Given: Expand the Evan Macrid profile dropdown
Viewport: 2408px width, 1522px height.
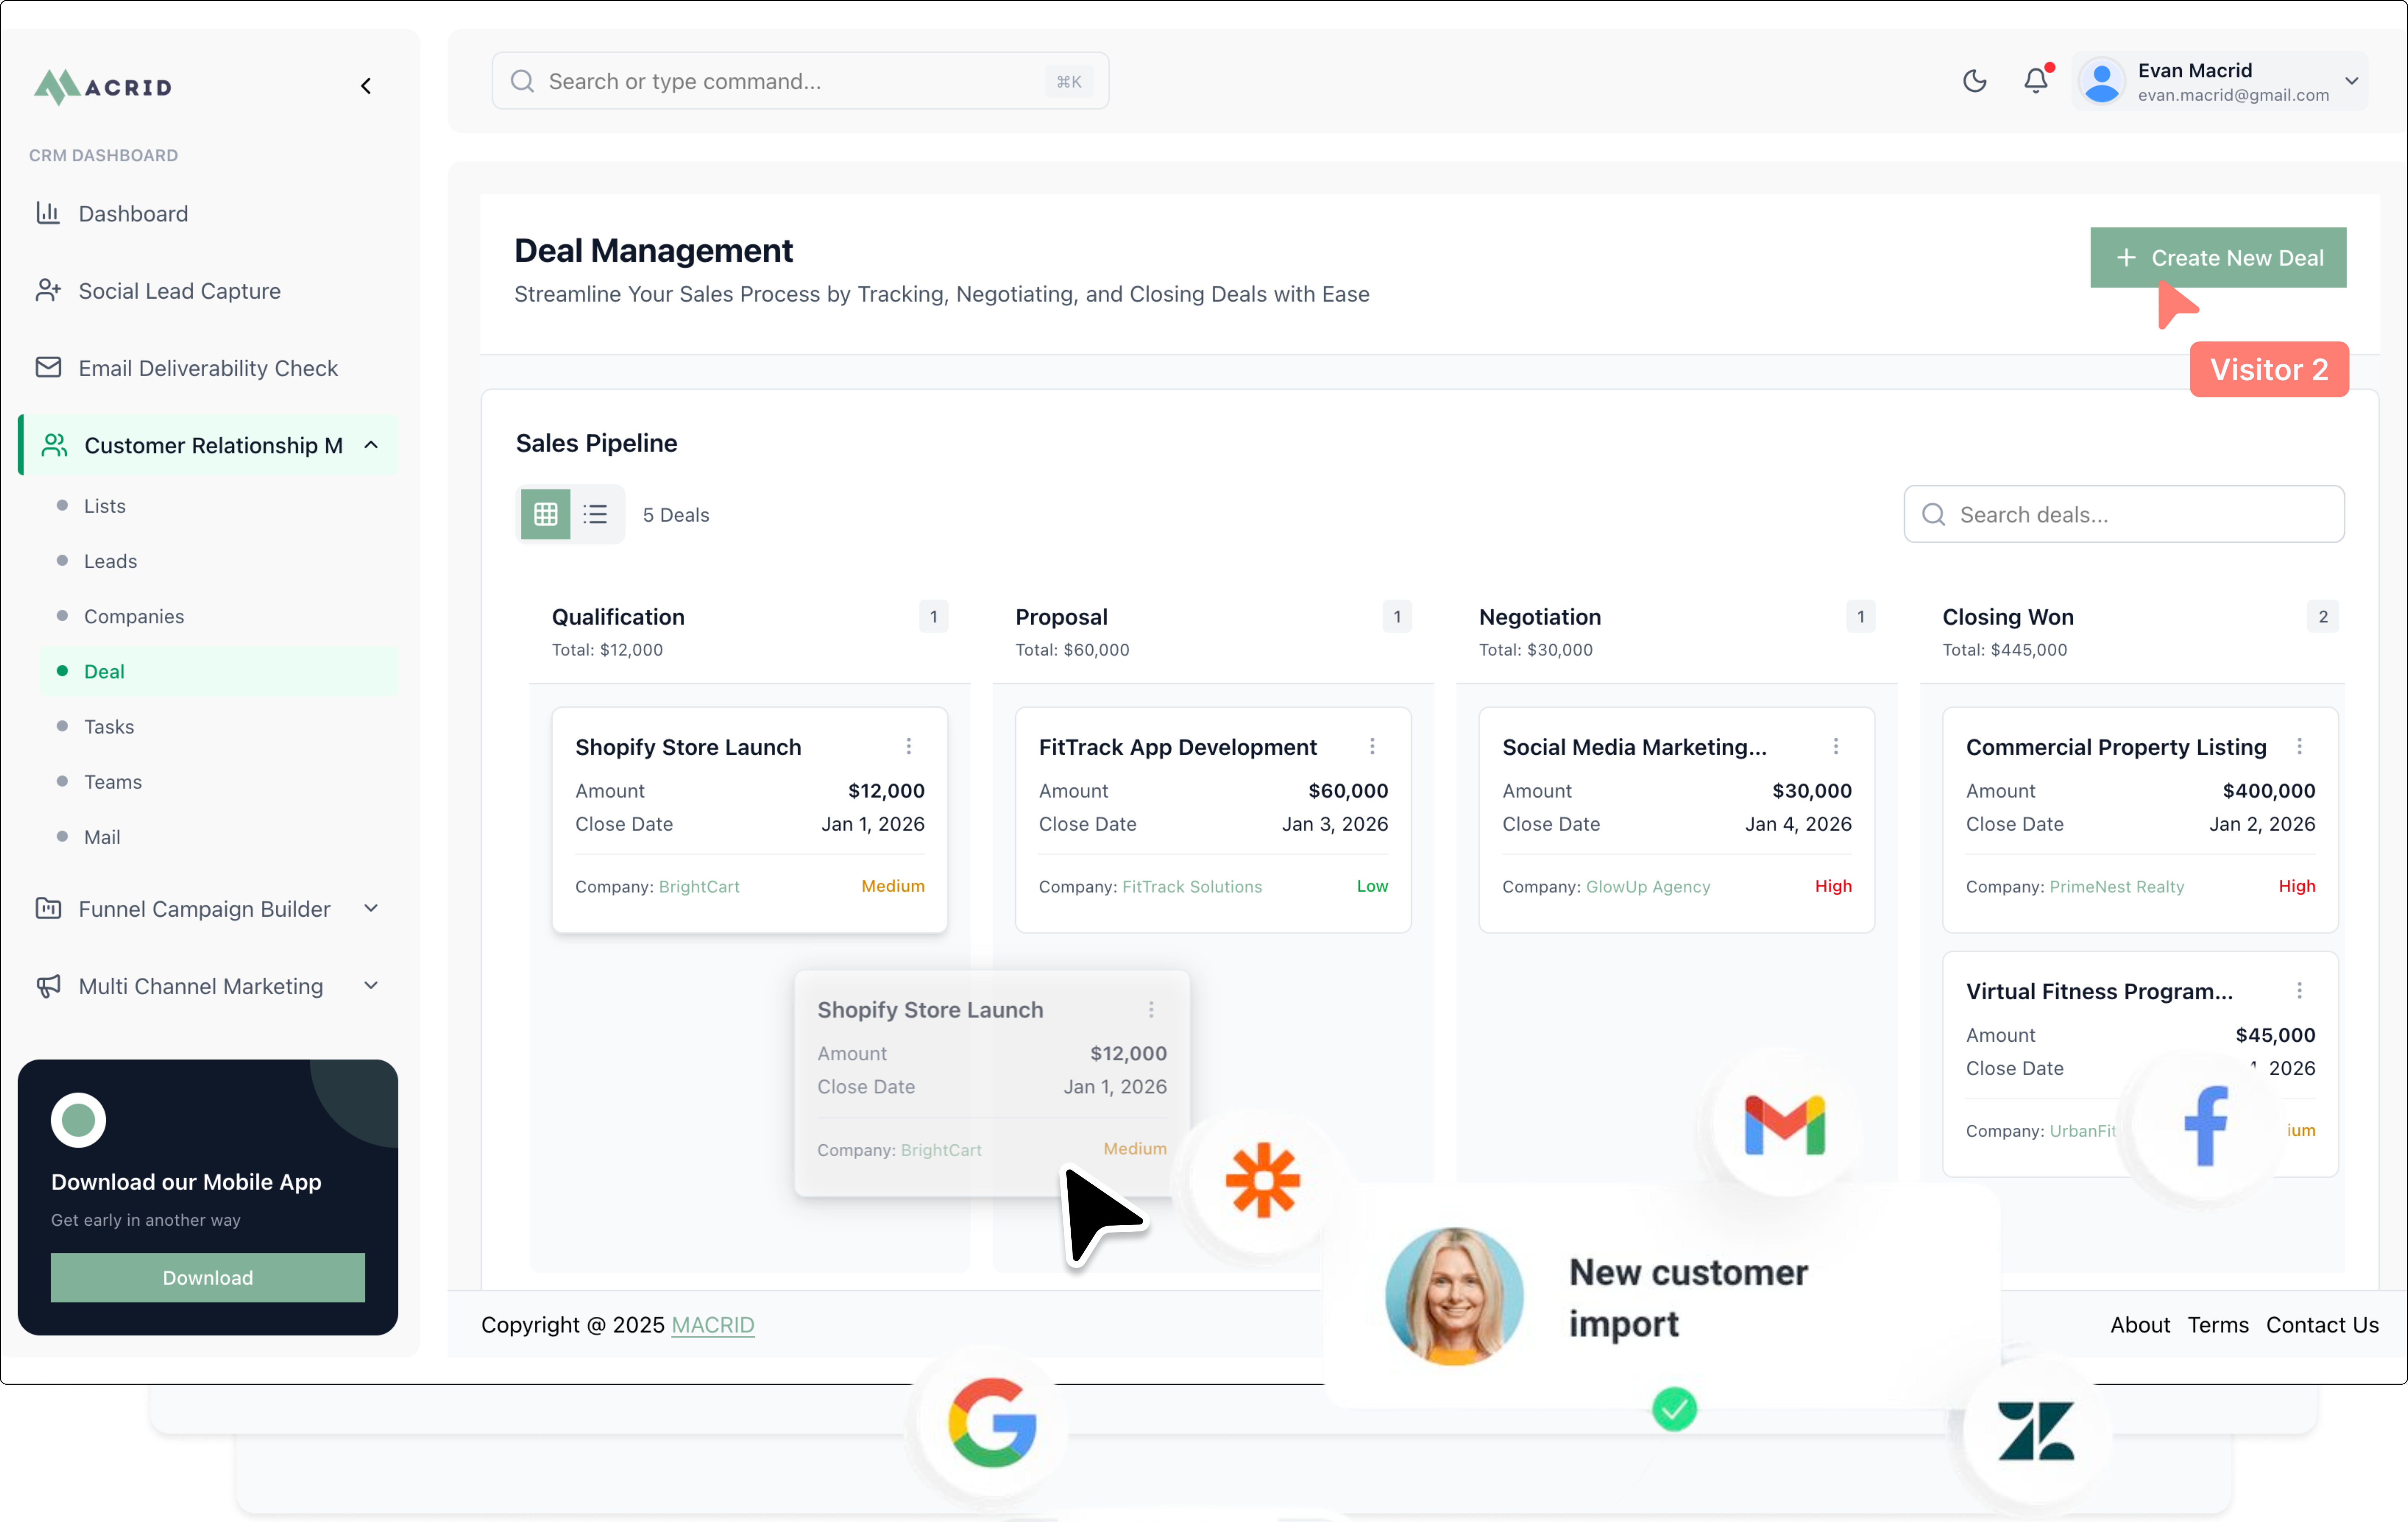Looking at the screenshot, I should 2351,81.
